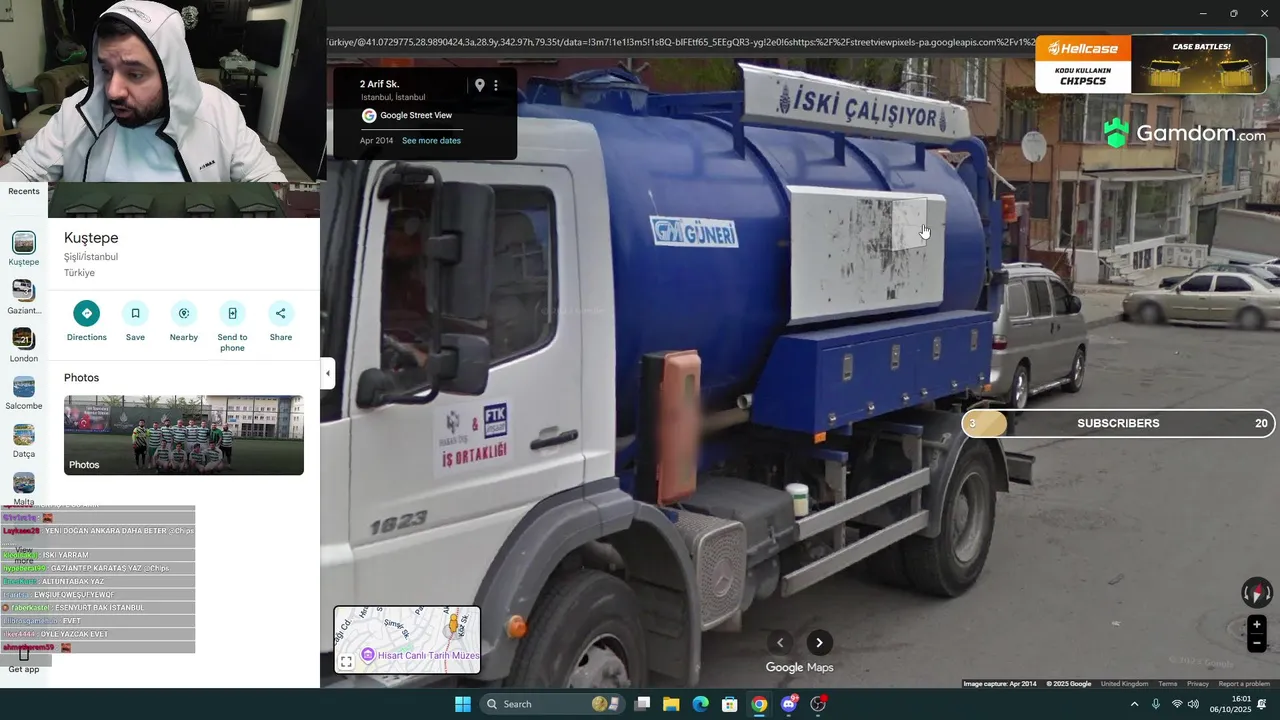This screenshot has height=720, width=1280.
Task: Click the 2 Arif Sk. address text
Action: click(379, 84)
